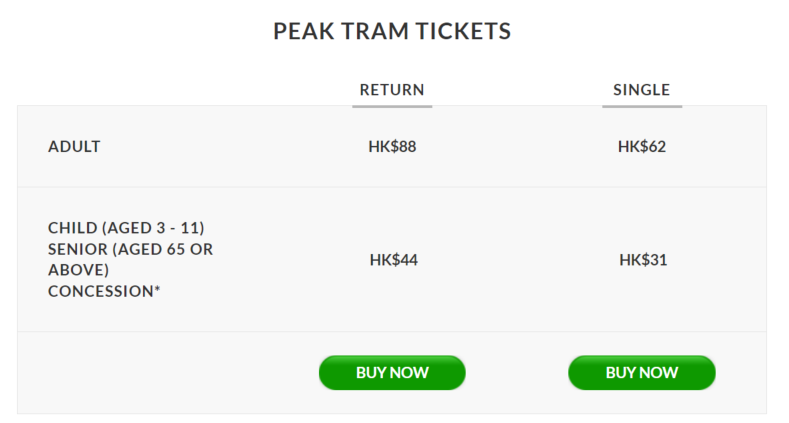Click the asterisk after Concession
789x423 pixels.
[157, 288]
